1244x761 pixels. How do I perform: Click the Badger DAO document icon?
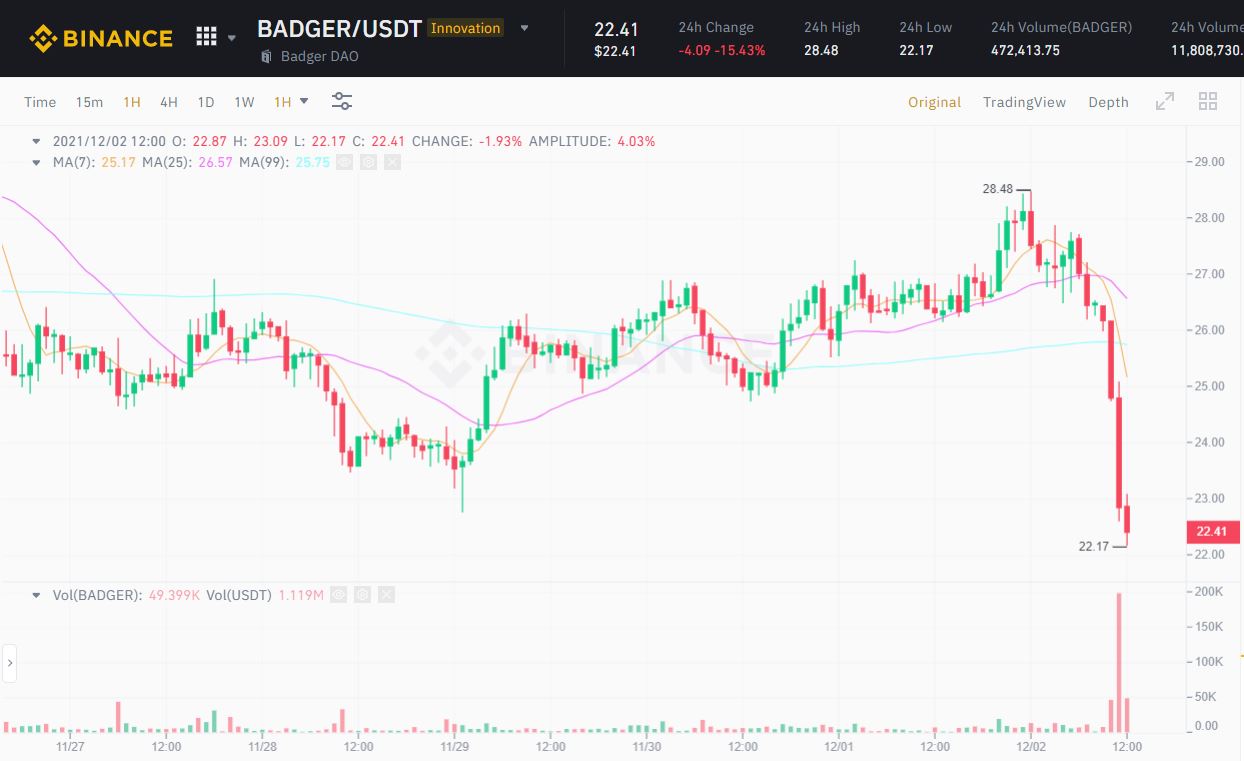(266, 56)
